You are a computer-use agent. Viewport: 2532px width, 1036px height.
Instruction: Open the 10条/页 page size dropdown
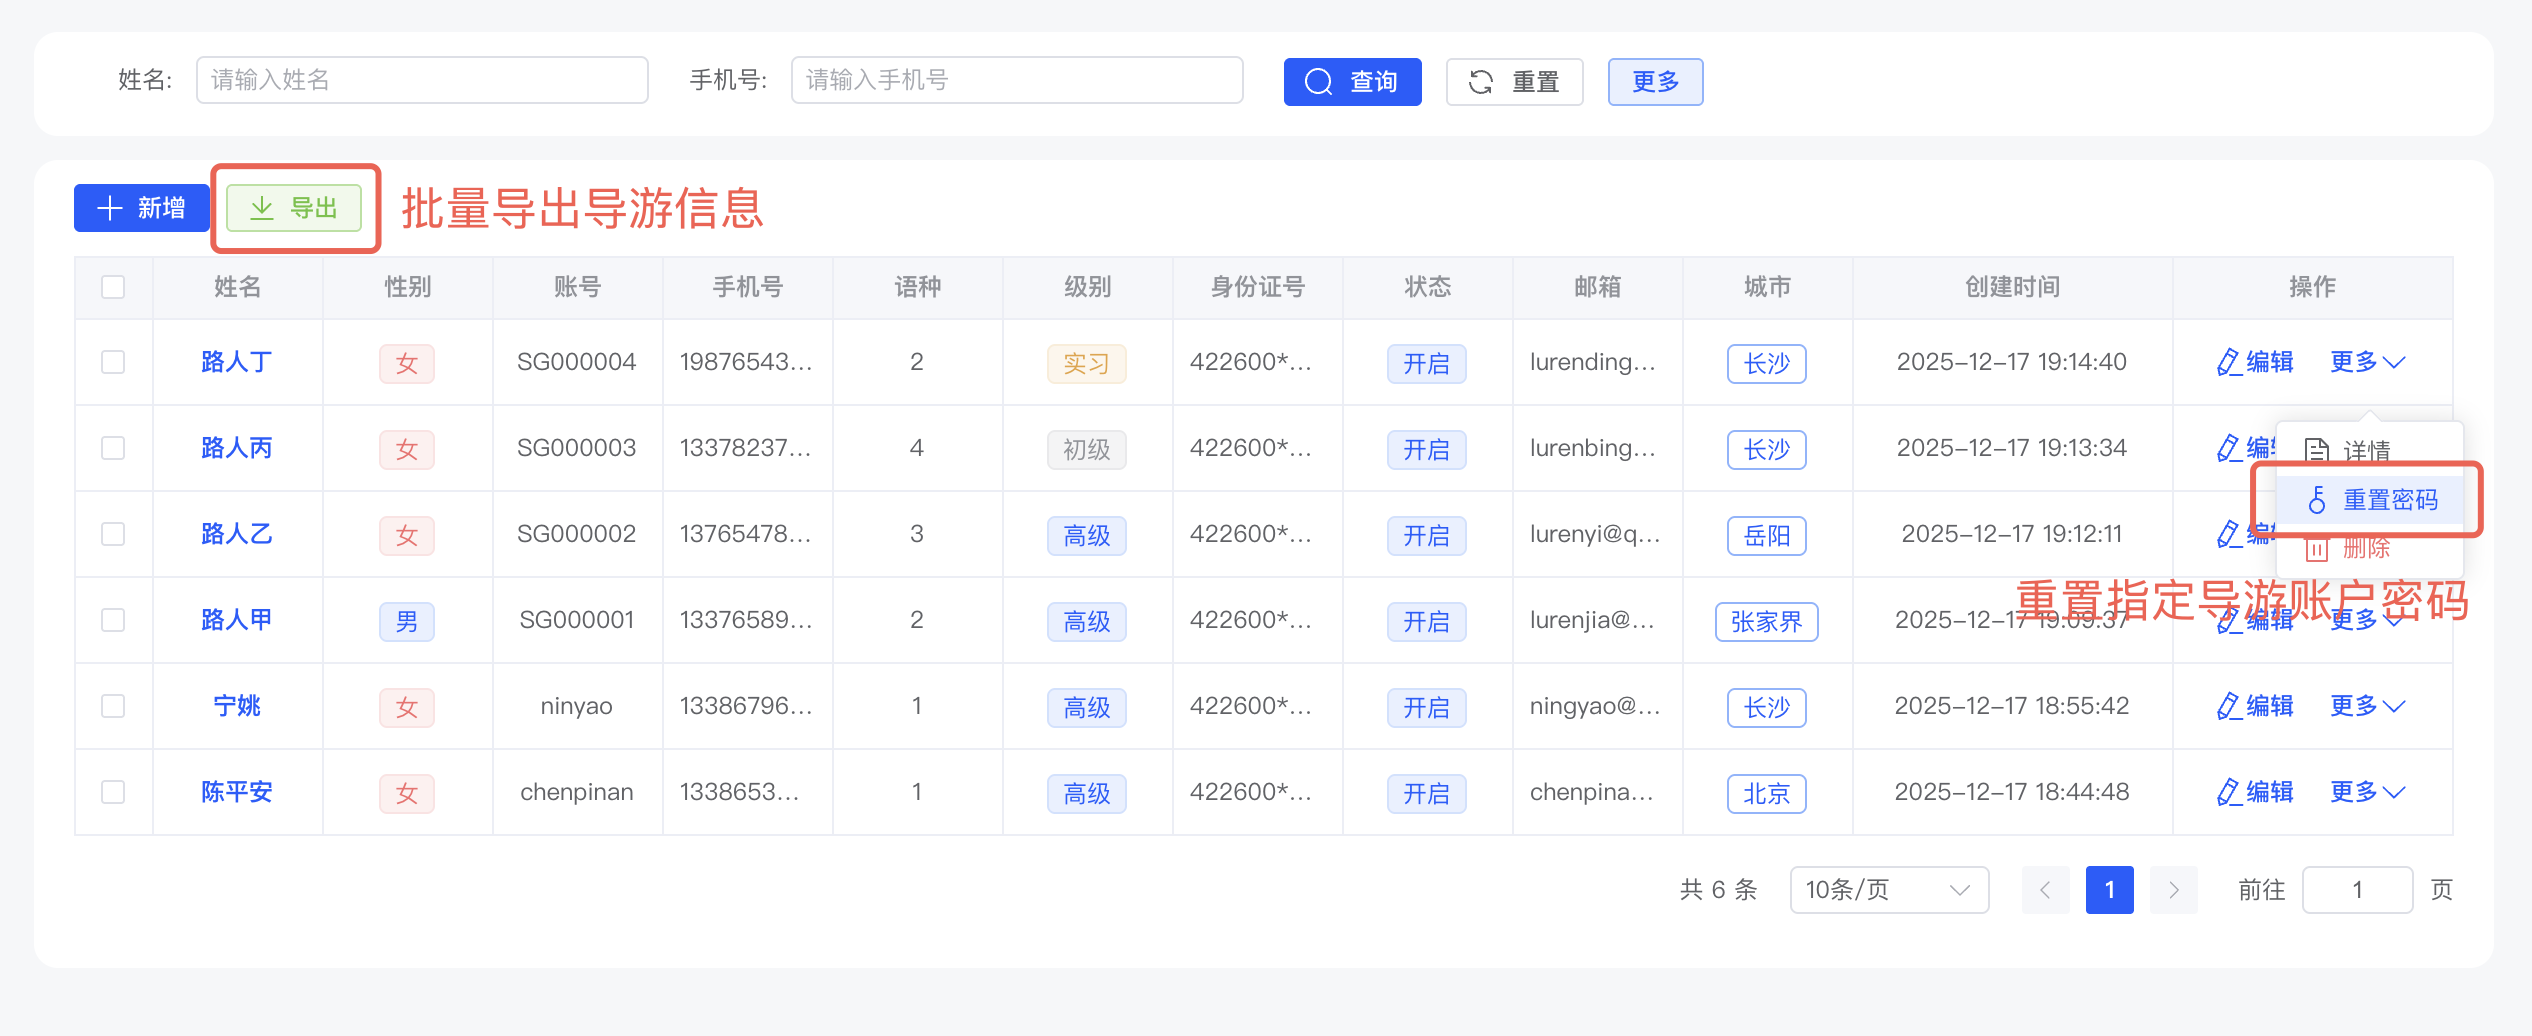pyautogui.click(x=1887, y=890)
